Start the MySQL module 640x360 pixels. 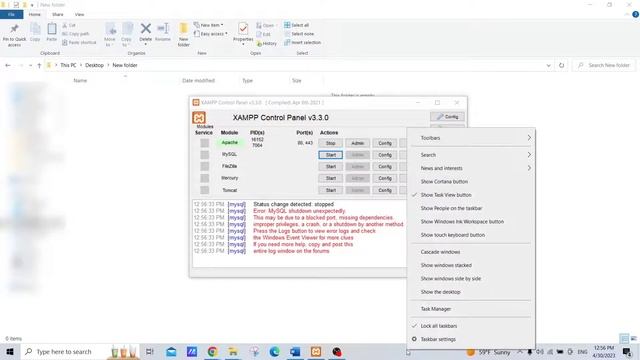coord(331,155)
